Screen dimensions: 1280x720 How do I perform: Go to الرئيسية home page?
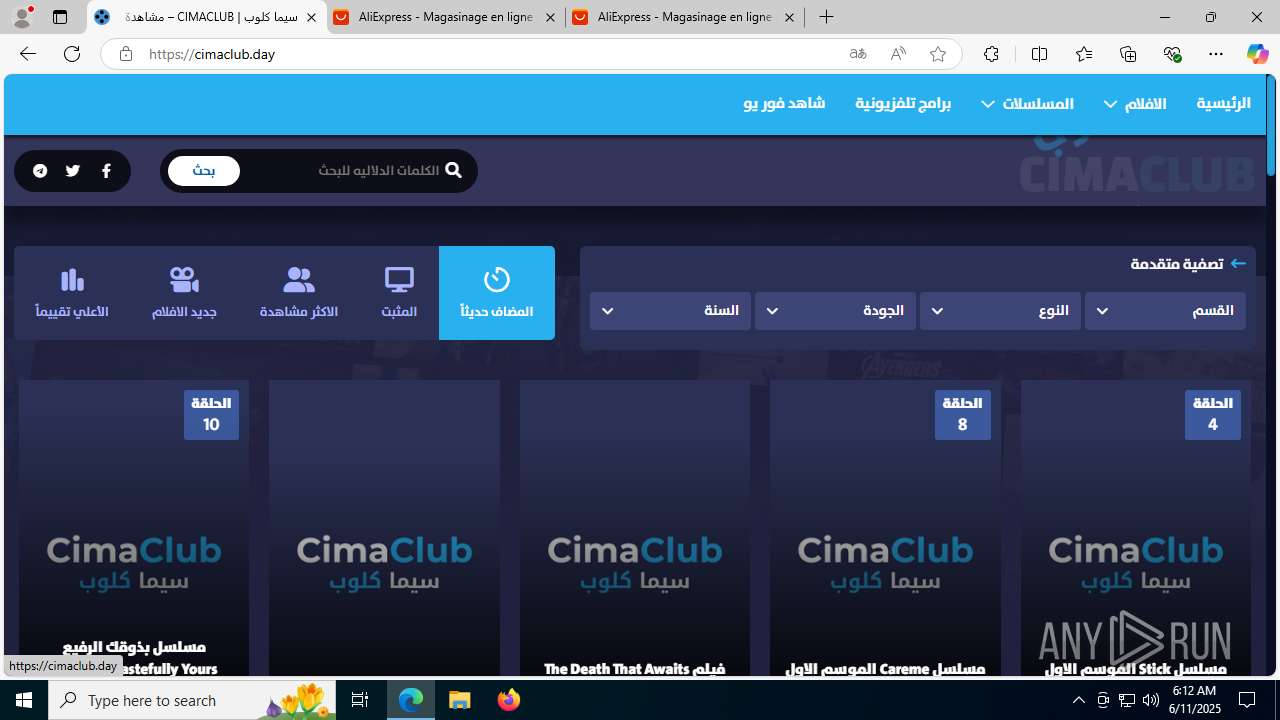point(1223,103)
